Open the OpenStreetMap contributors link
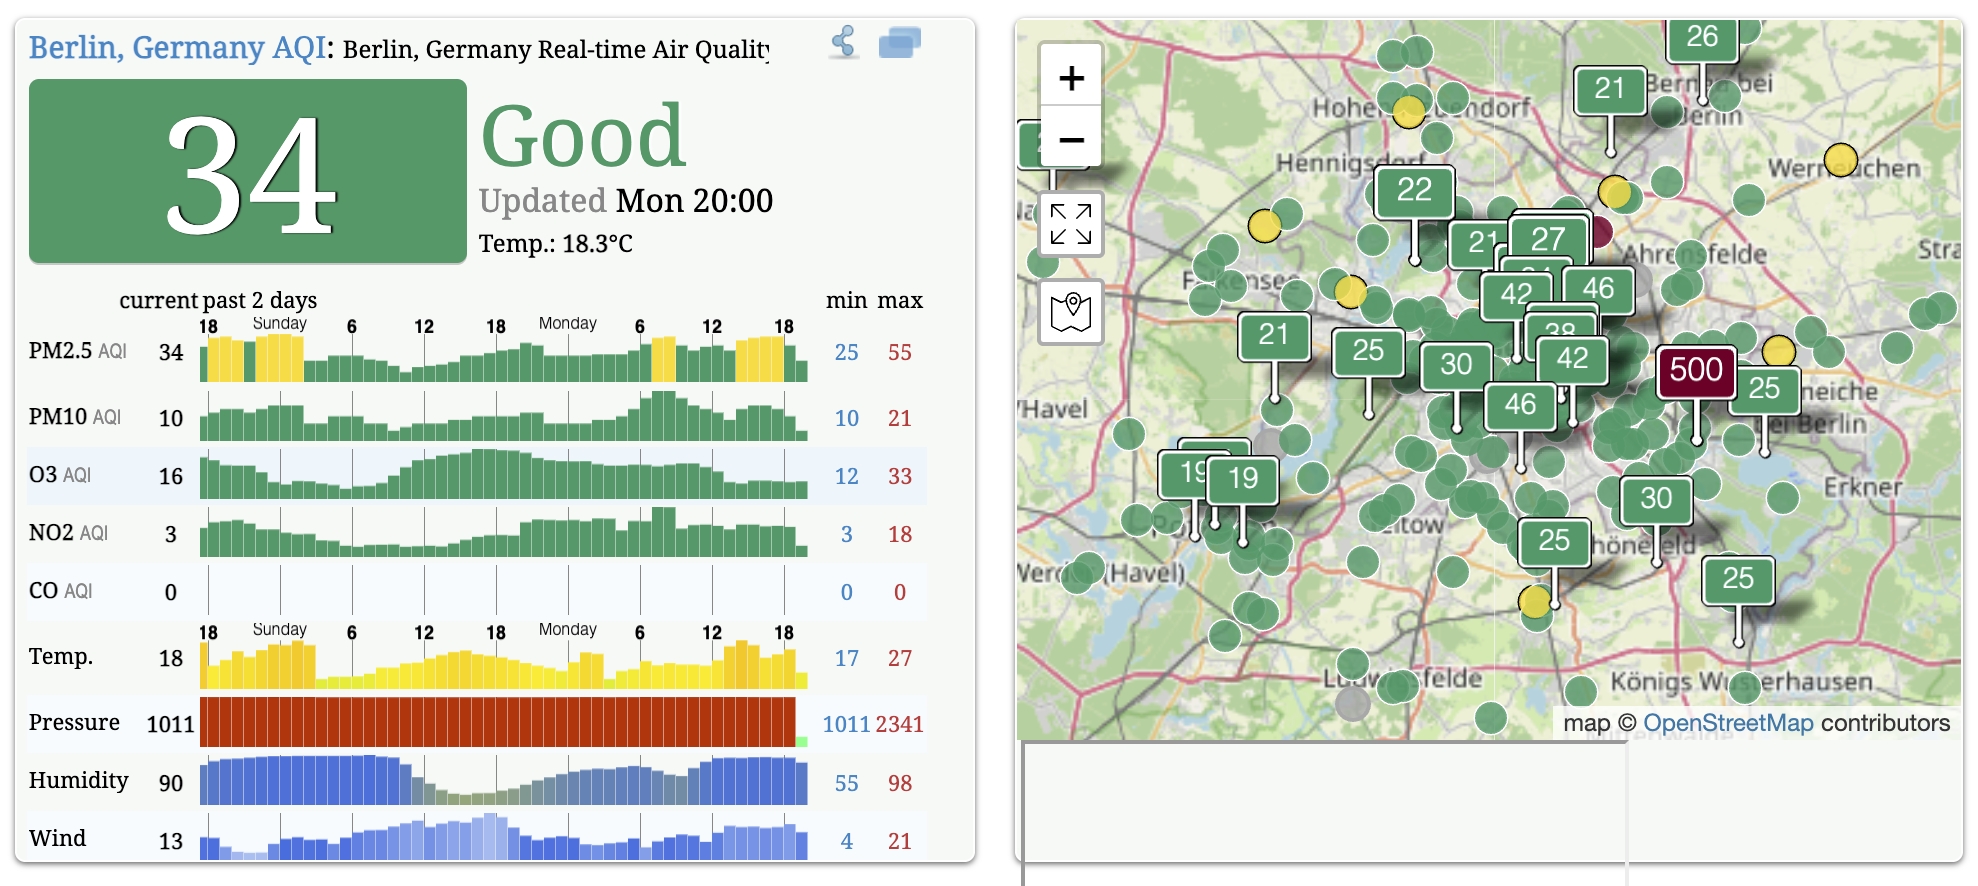 [x=1728, y=723]
